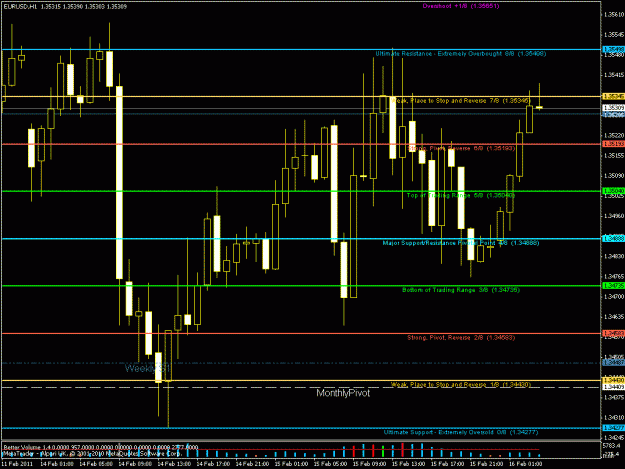625x469 pixels.
Task: Click the Strong, Pivot, Reverse 6/8 label
Action: pyautogui.click(x=461, y=148)
